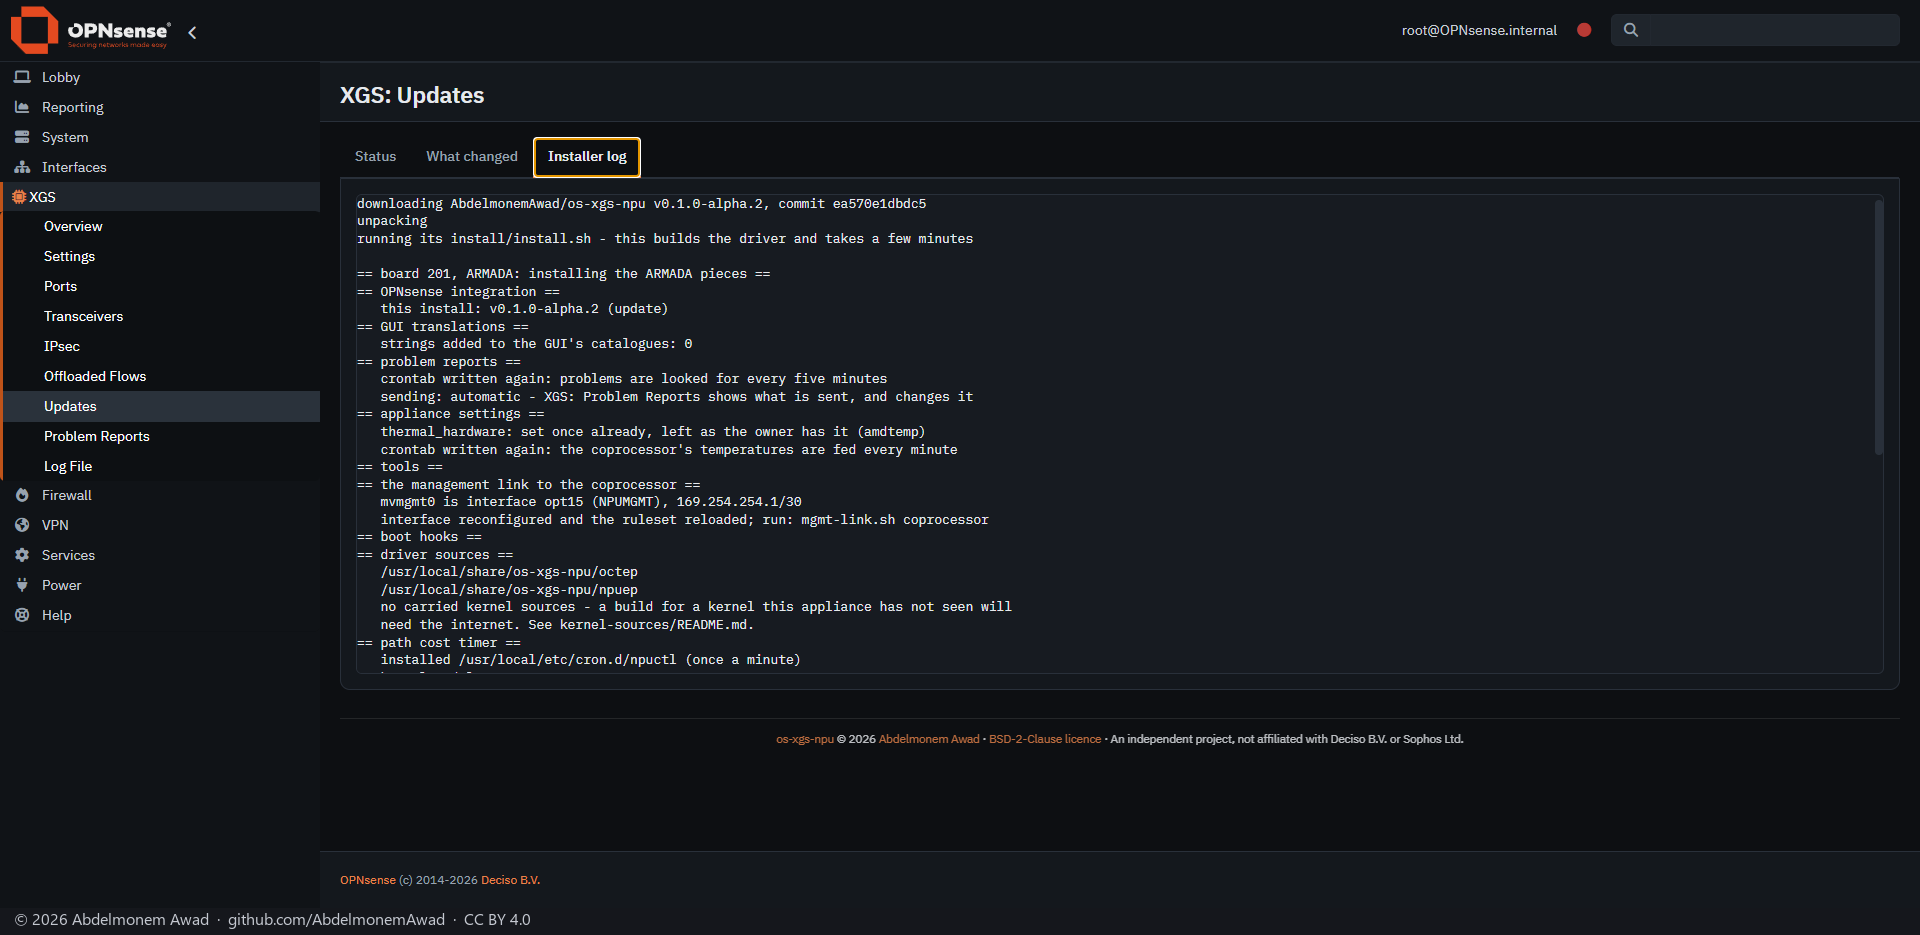Expand the Lobby menu

(160, 77)
